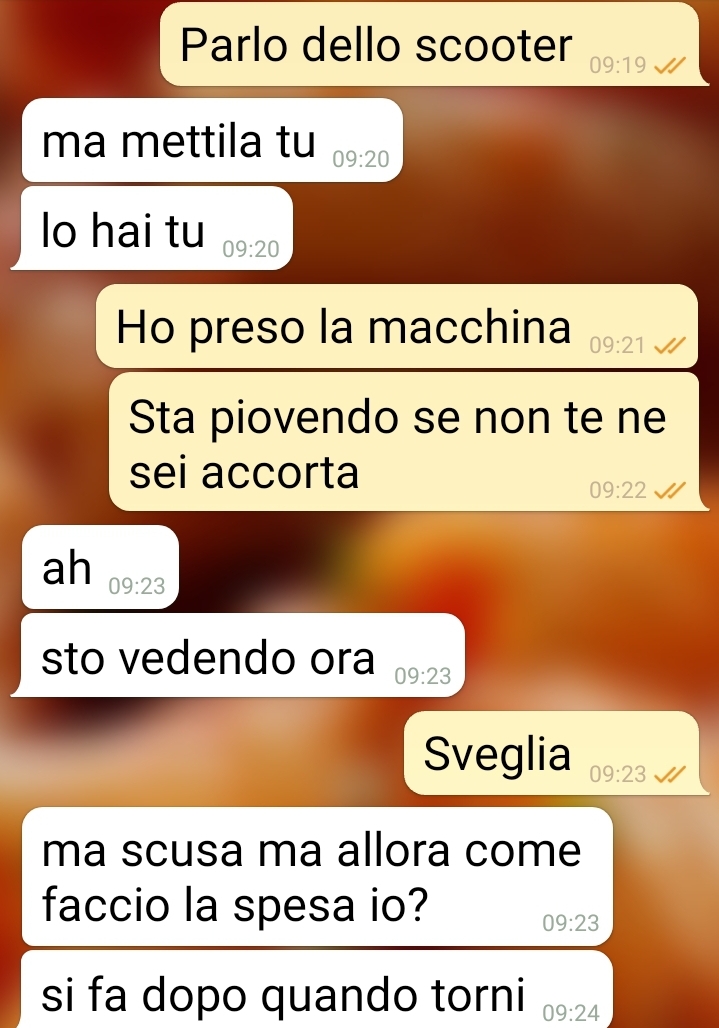The width and height of the screenshot is (719, 1028).
Task: Tap read-receipt checkmarks on 'Sveglia' message
Action: [x=670, y=774]
